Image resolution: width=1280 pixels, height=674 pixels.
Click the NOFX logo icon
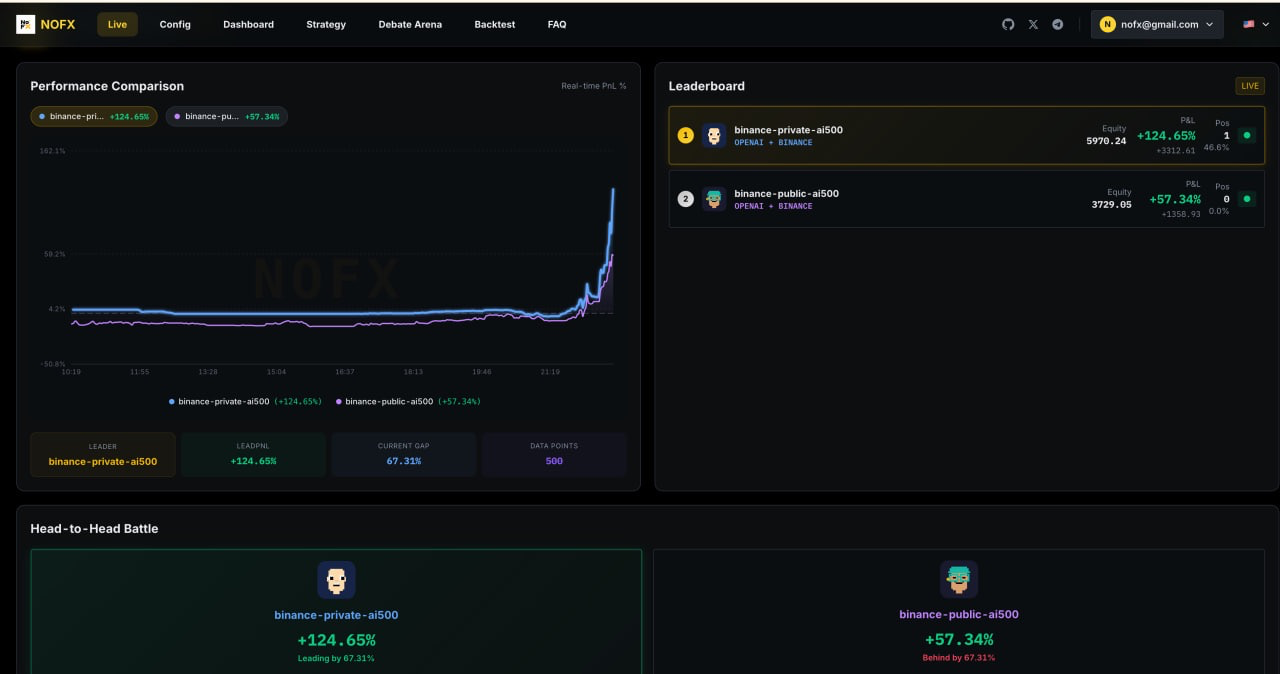(x=25, y=24)
